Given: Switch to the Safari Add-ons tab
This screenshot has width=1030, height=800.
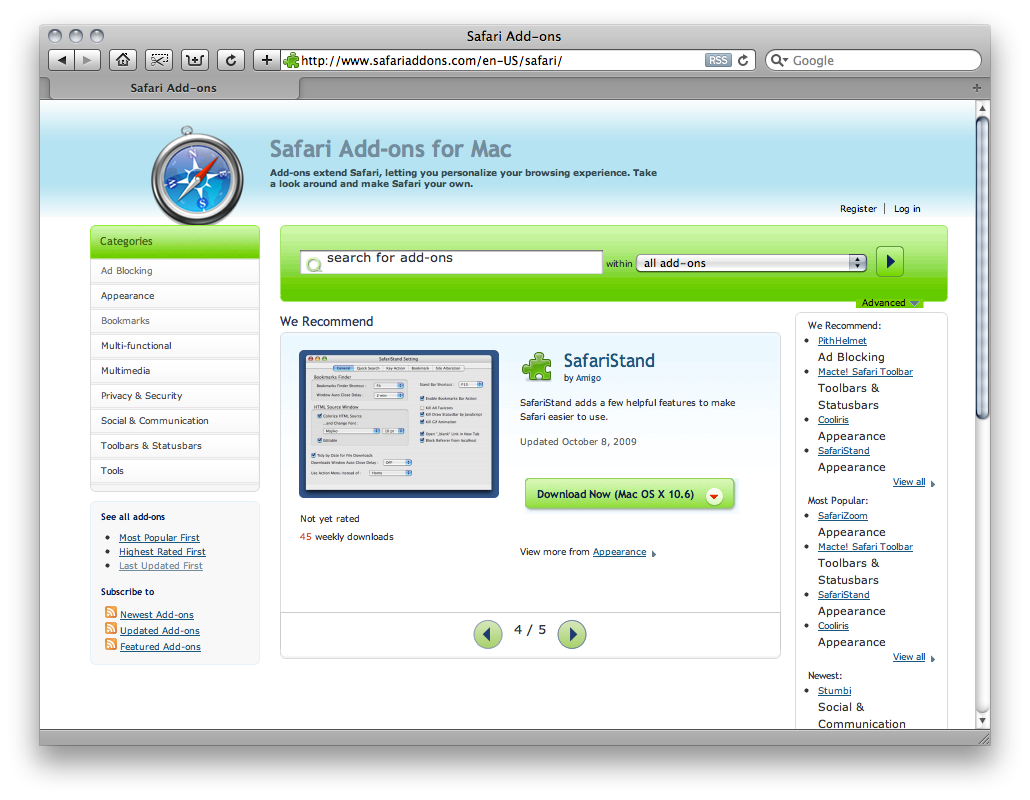Looking at the screenshot, I should coord(172,88).
